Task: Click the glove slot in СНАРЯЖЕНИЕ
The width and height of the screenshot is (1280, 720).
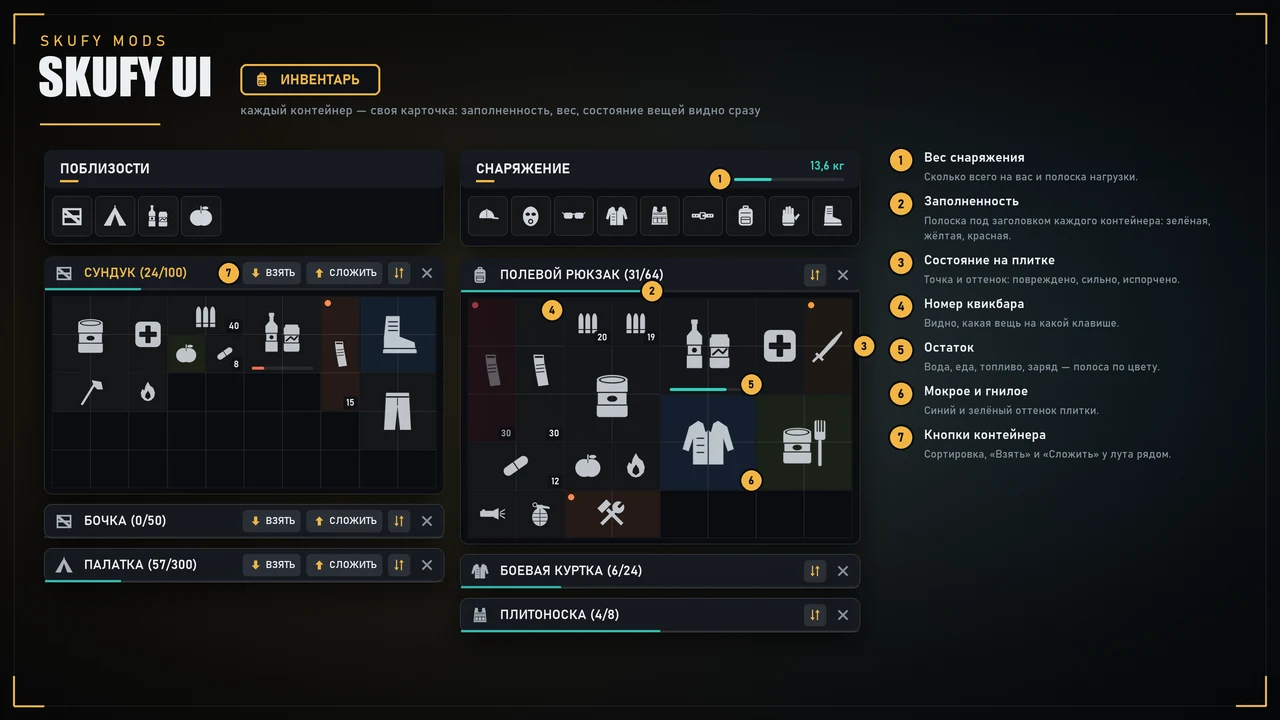Action: pos(789,216)
